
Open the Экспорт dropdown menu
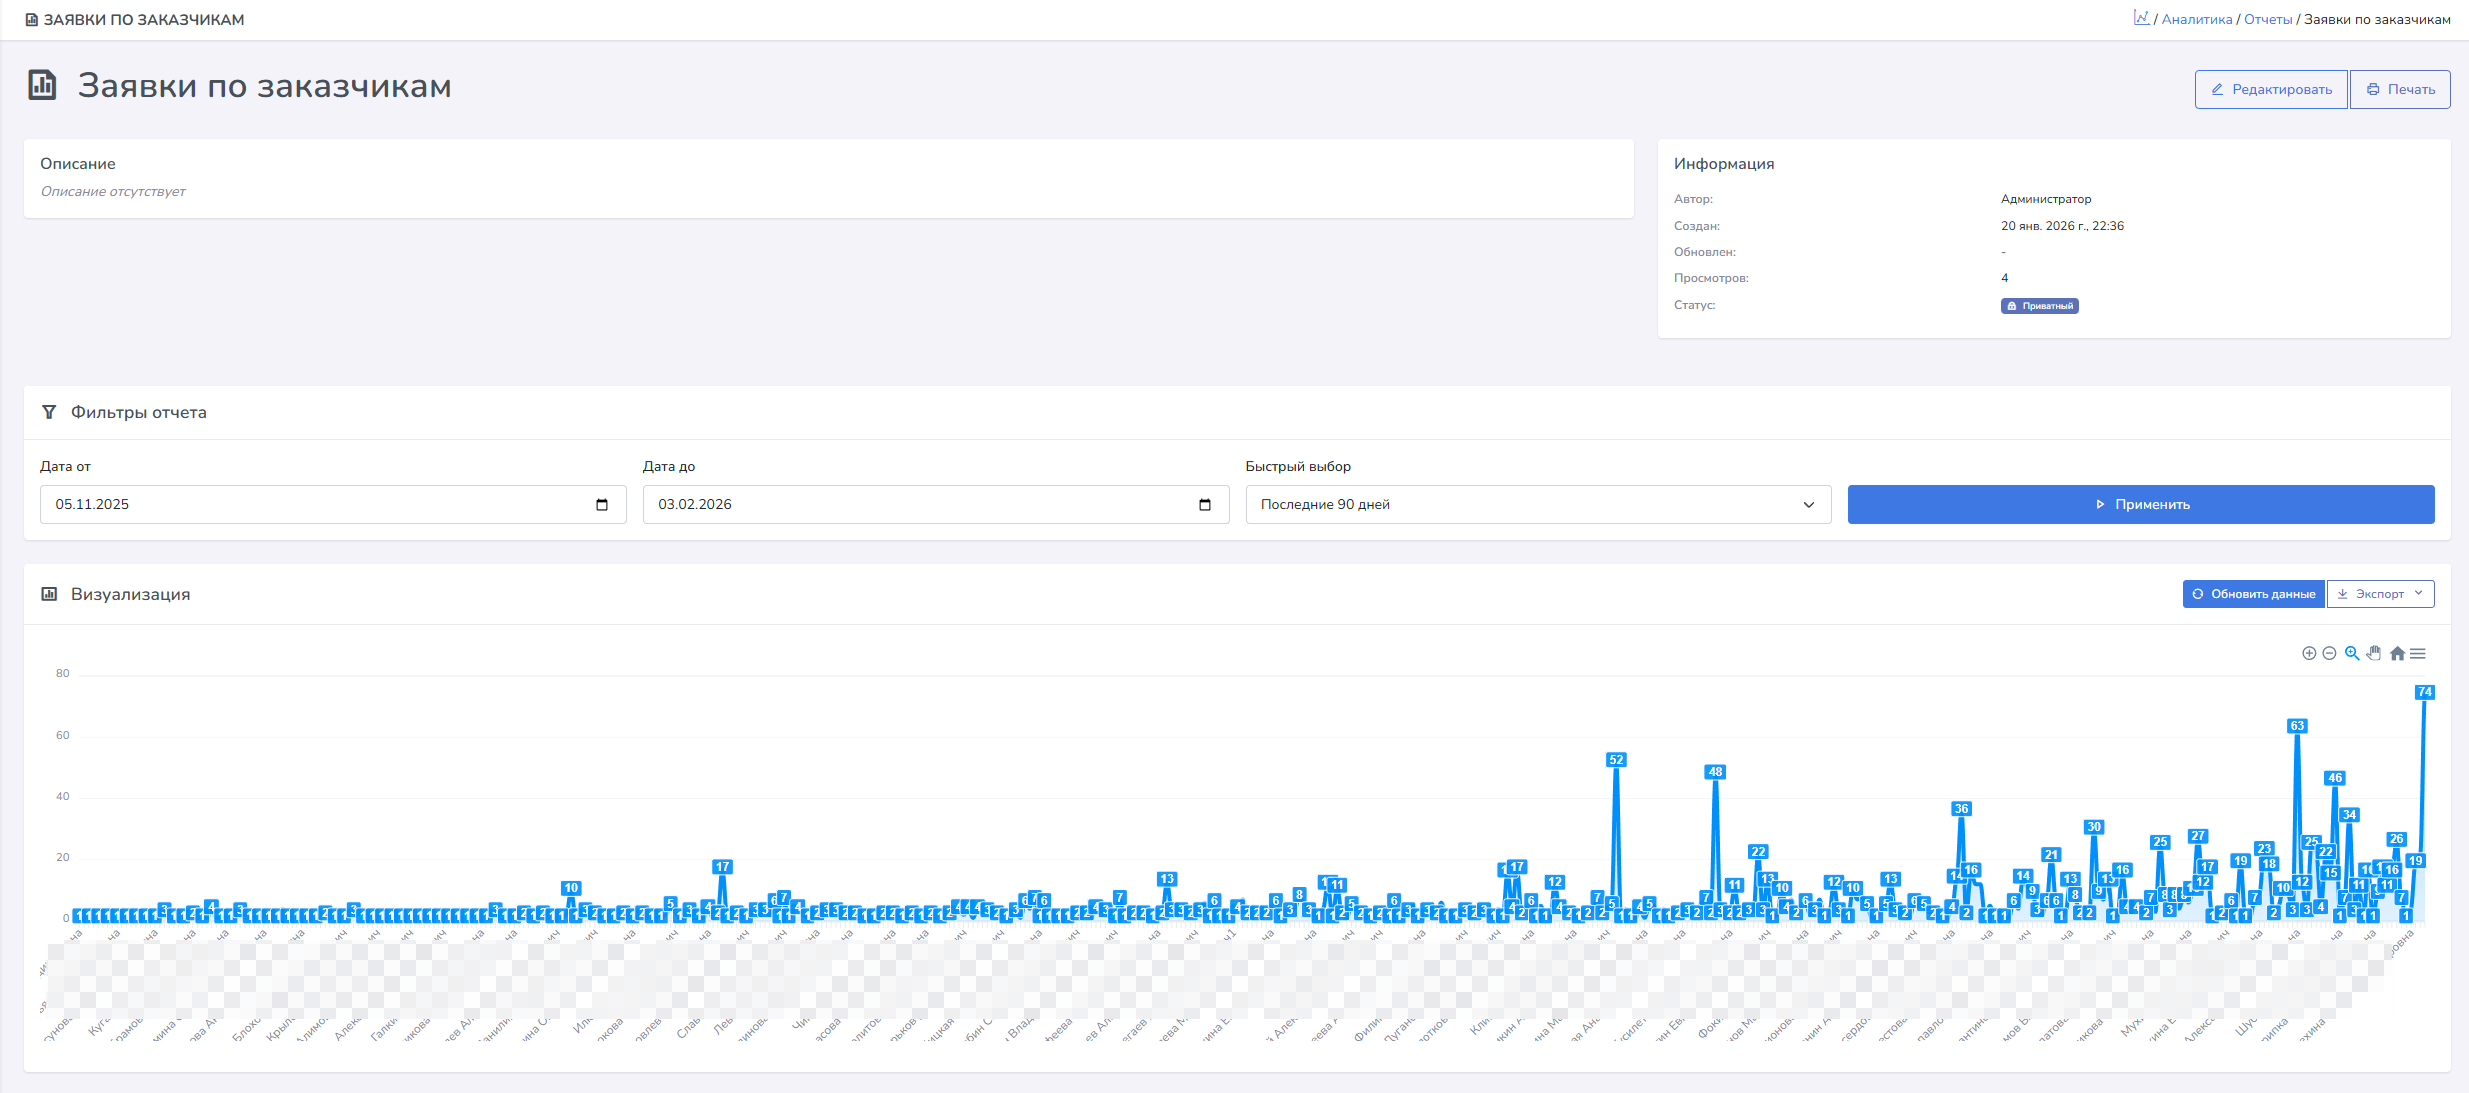tap(2380, 594)
